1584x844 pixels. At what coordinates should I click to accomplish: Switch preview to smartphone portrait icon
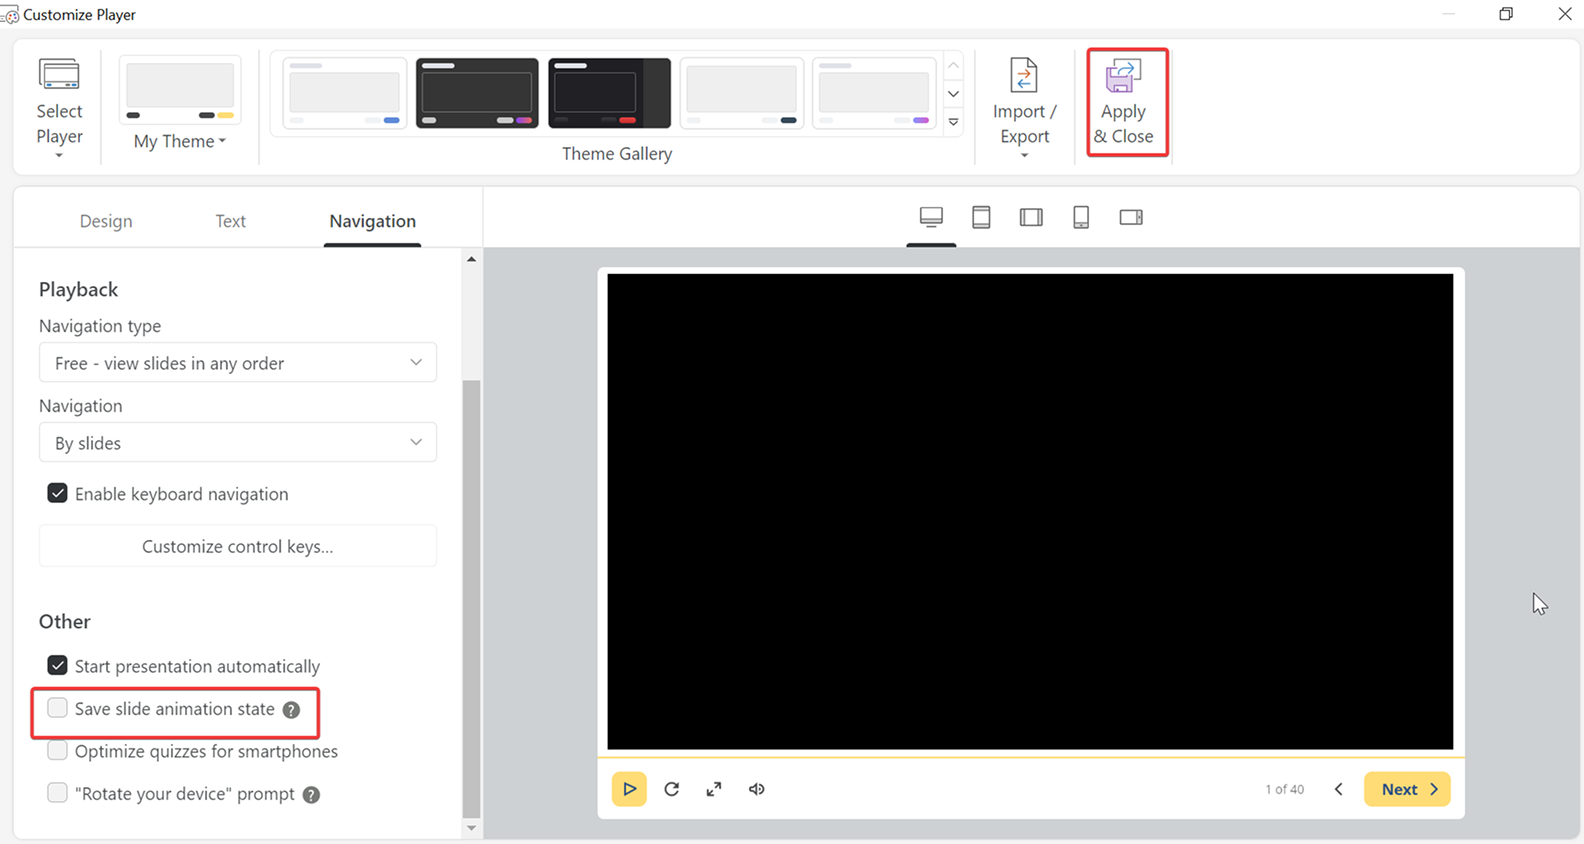(1081, 217)
